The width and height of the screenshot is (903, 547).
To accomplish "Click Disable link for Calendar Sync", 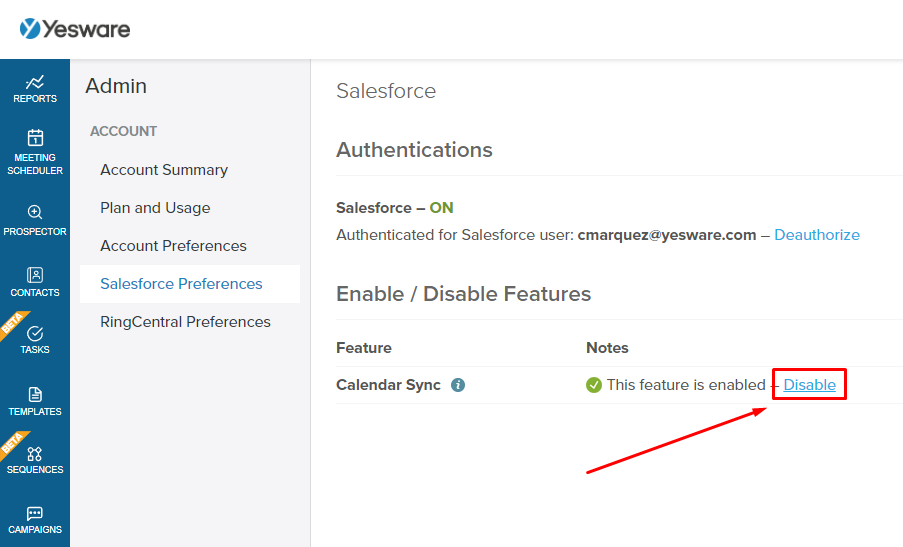I will 809,385.
